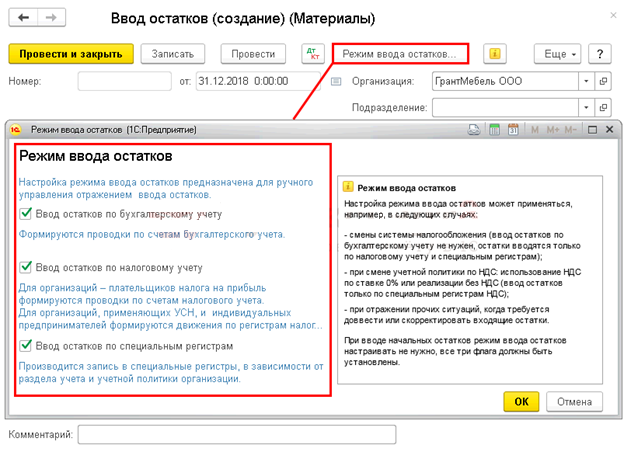
Task: Click the print-preview icon in the dialog title bar
Action: coord(474,130)
